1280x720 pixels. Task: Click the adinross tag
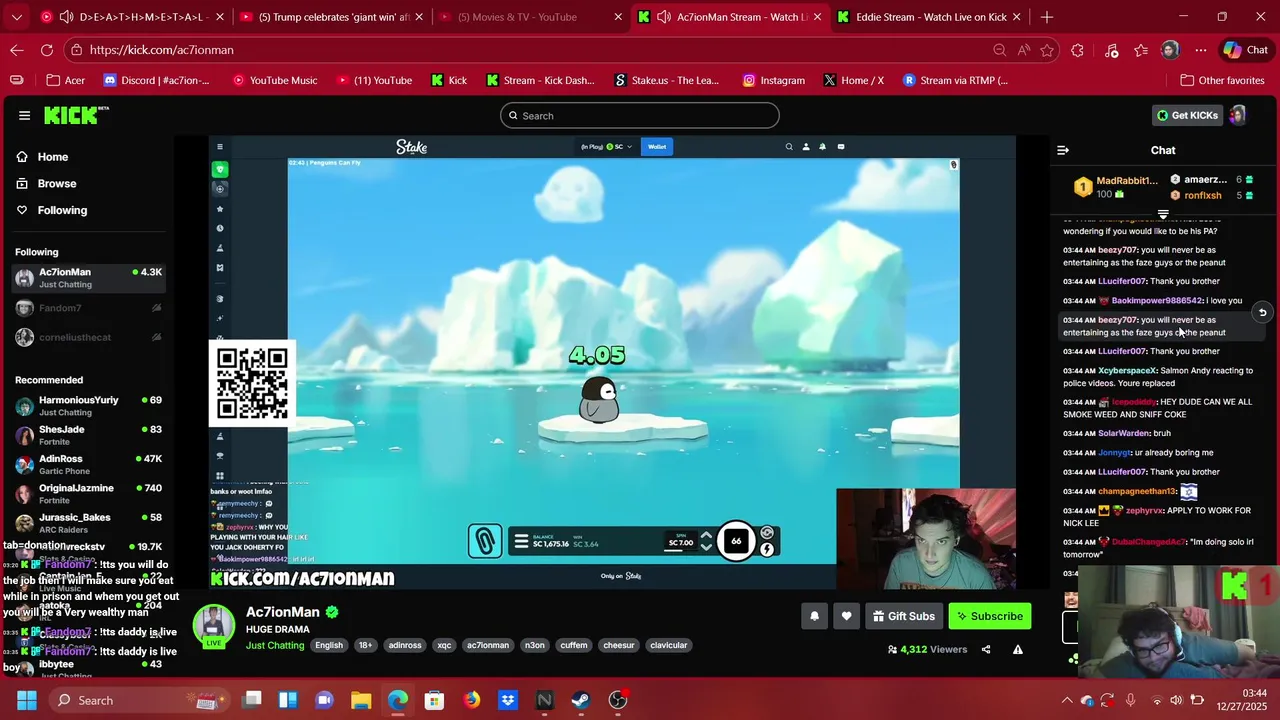click(405, 645)
